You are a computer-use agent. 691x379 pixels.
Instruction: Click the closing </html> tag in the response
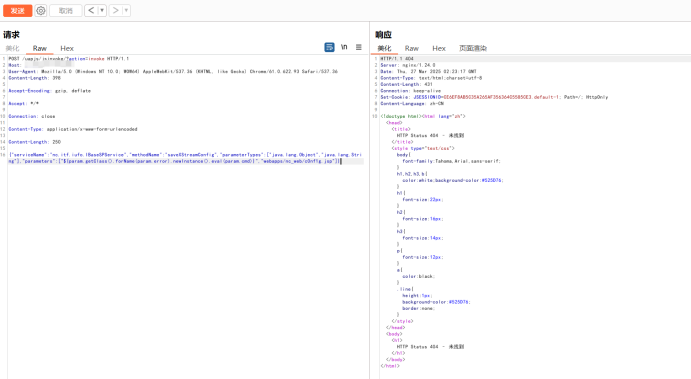coord(390,366)
